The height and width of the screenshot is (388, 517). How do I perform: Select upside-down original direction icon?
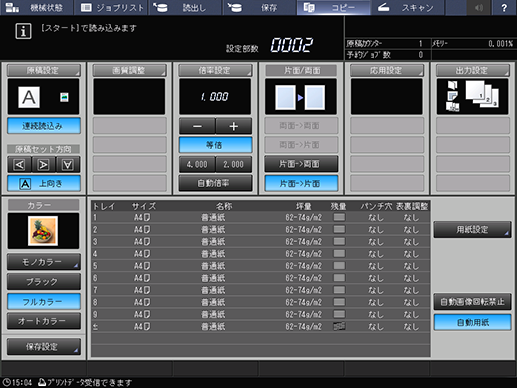[x=68, y=165]
